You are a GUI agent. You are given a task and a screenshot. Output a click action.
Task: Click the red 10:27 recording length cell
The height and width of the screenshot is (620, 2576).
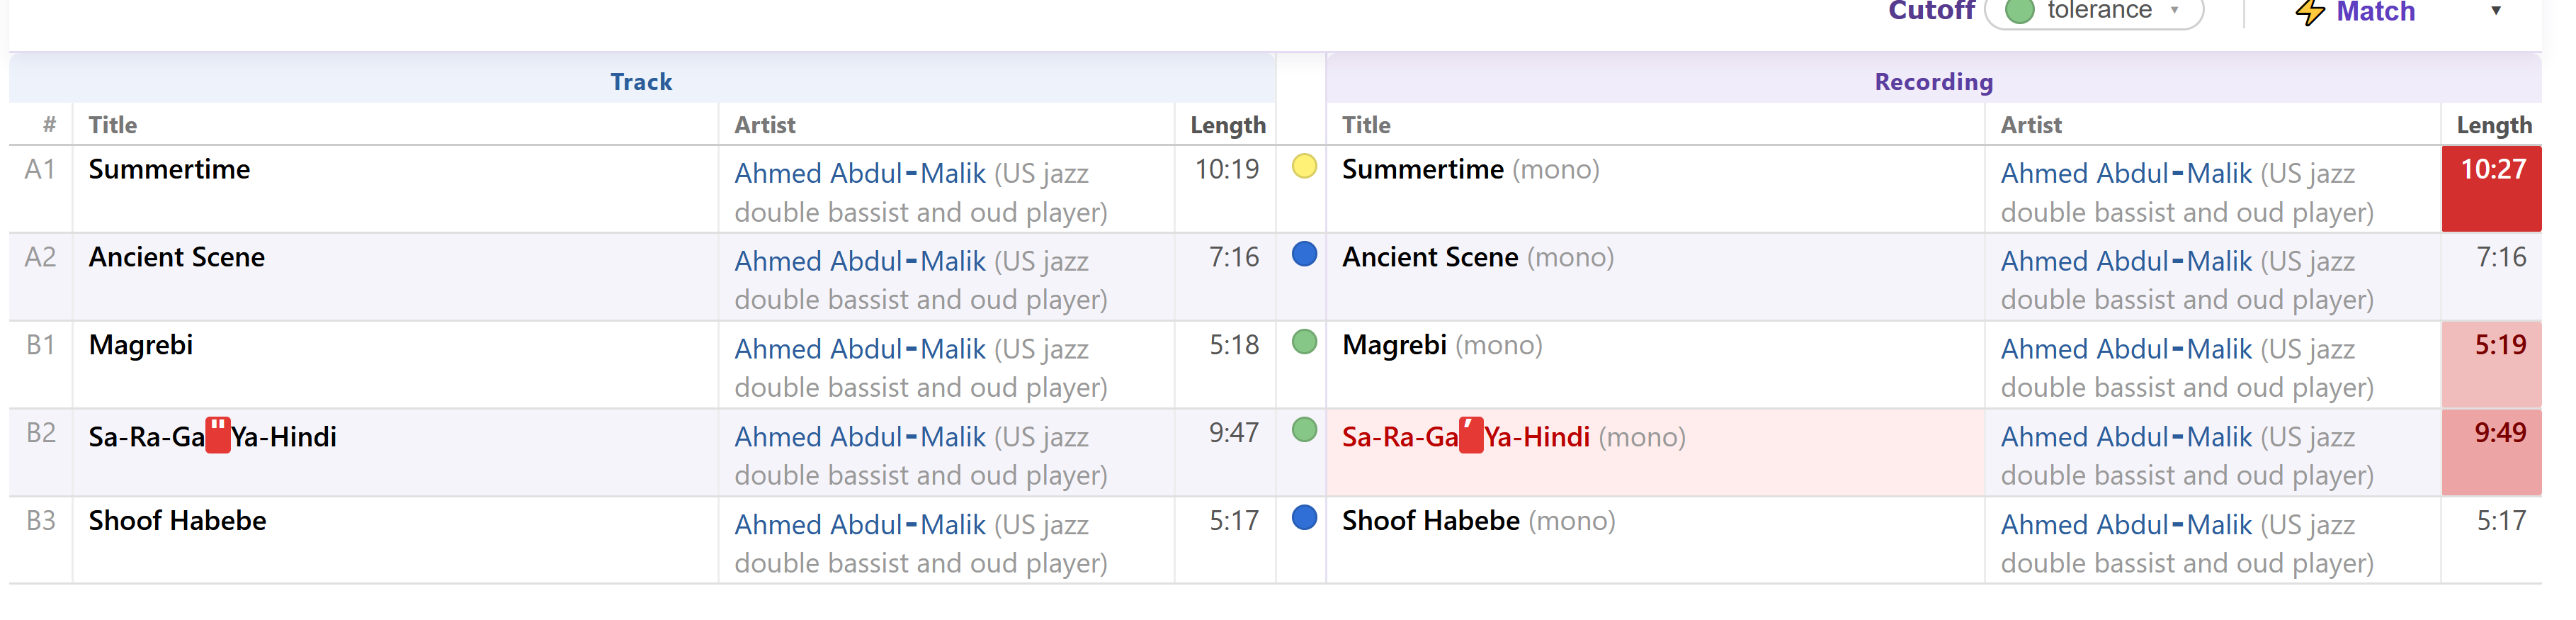[2491, 189]
